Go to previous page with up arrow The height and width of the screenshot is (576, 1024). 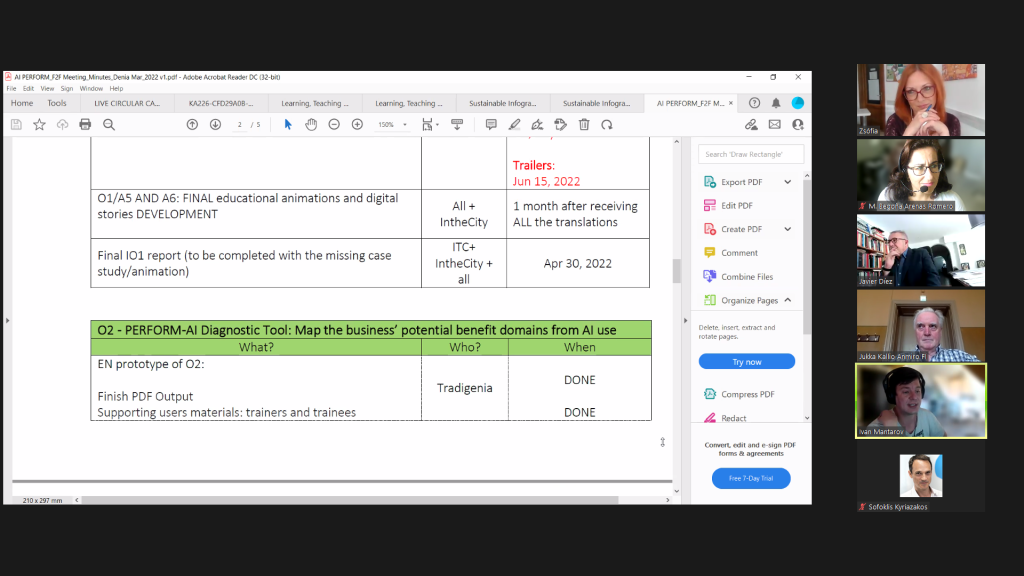click(192, 124)
